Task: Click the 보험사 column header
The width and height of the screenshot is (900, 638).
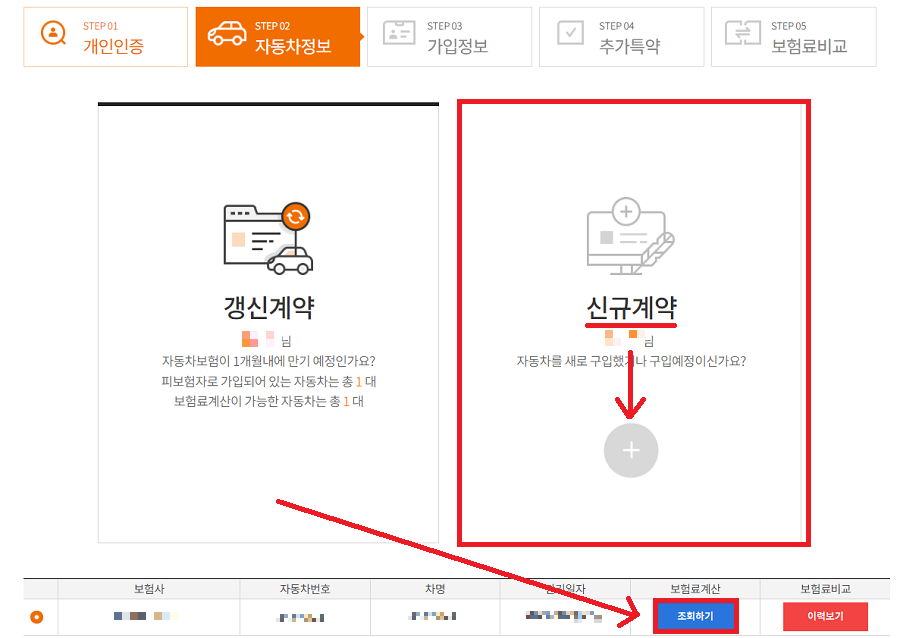Action: (149, 589)
